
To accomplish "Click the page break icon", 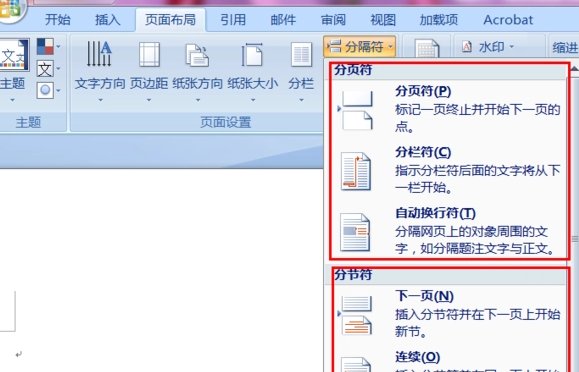I will tap(356, 110).
